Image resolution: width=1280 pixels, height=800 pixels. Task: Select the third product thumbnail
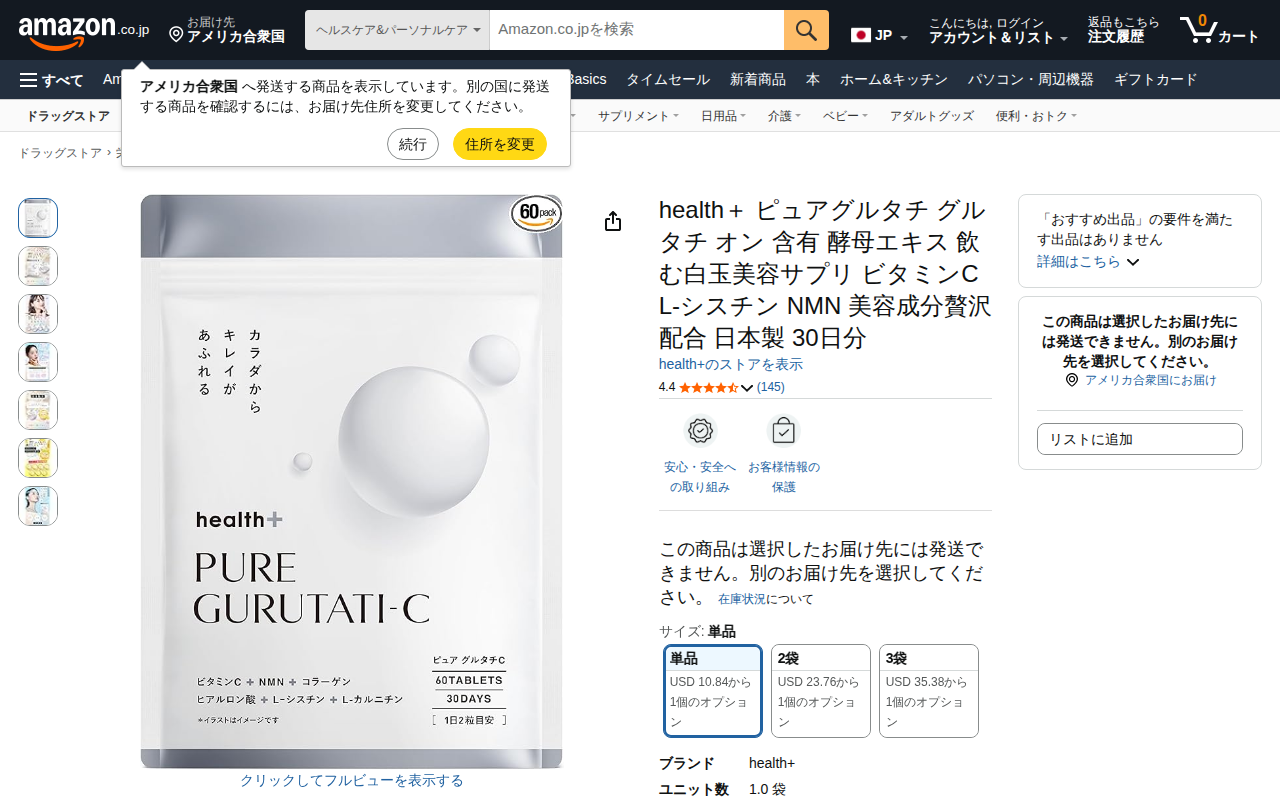pos(38,314)
